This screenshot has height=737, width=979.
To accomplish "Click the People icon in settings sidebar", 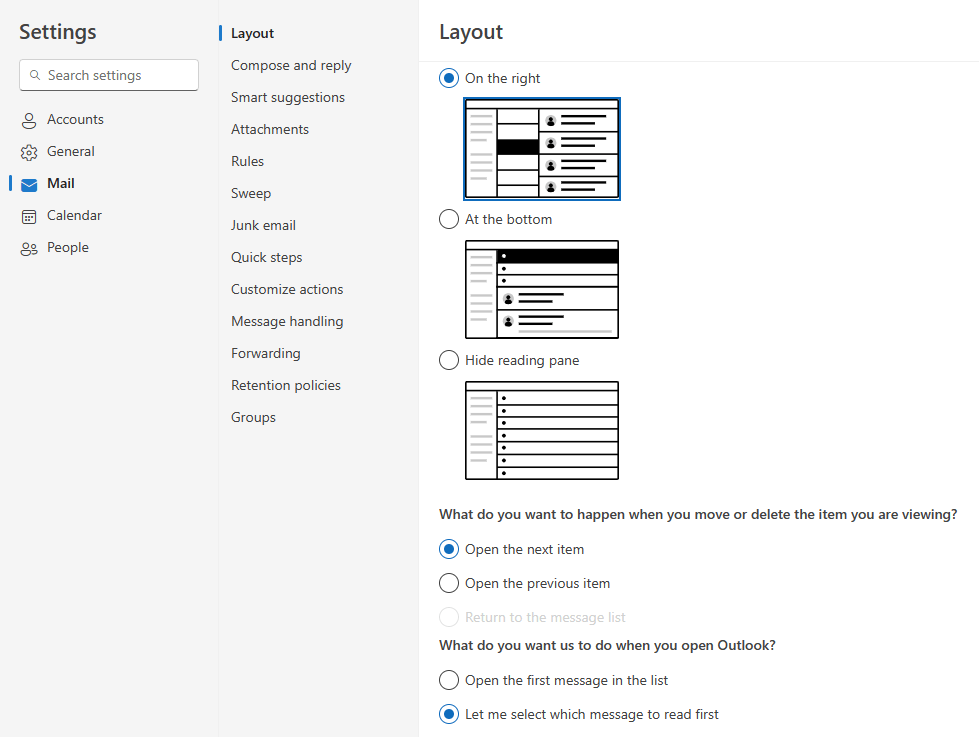I will point(29,249).
